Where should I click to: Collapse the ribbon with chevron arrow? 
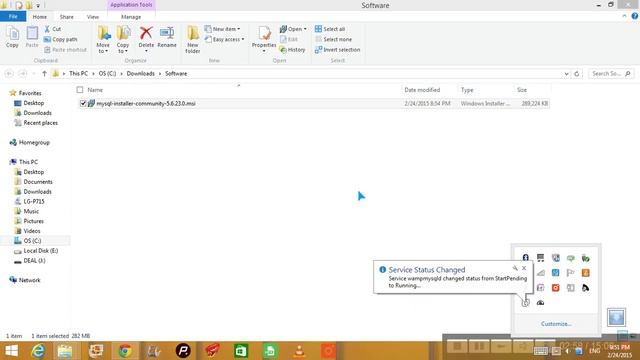[x=624, y=16]
